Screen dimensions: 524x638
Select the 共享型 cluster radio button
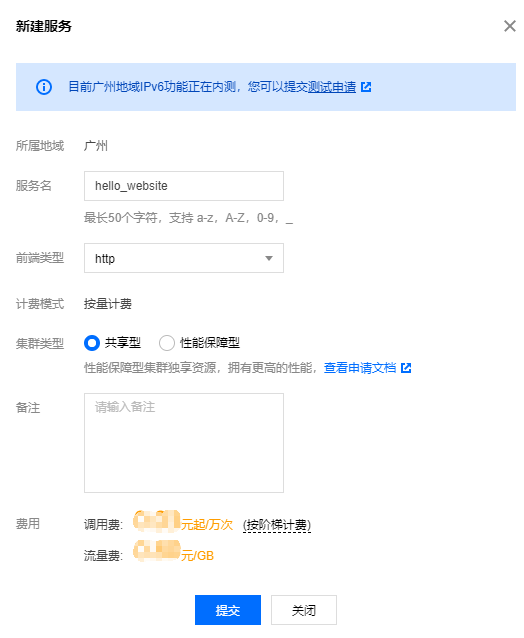(x=92, y=343)
